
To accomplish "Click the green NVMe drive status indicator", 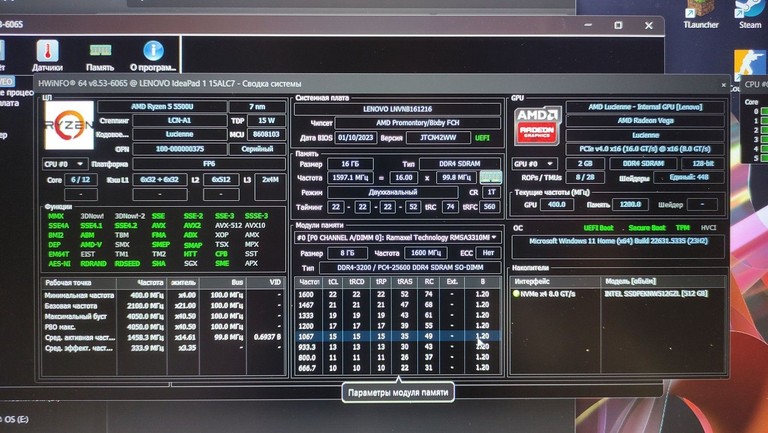I will point(516,293).
